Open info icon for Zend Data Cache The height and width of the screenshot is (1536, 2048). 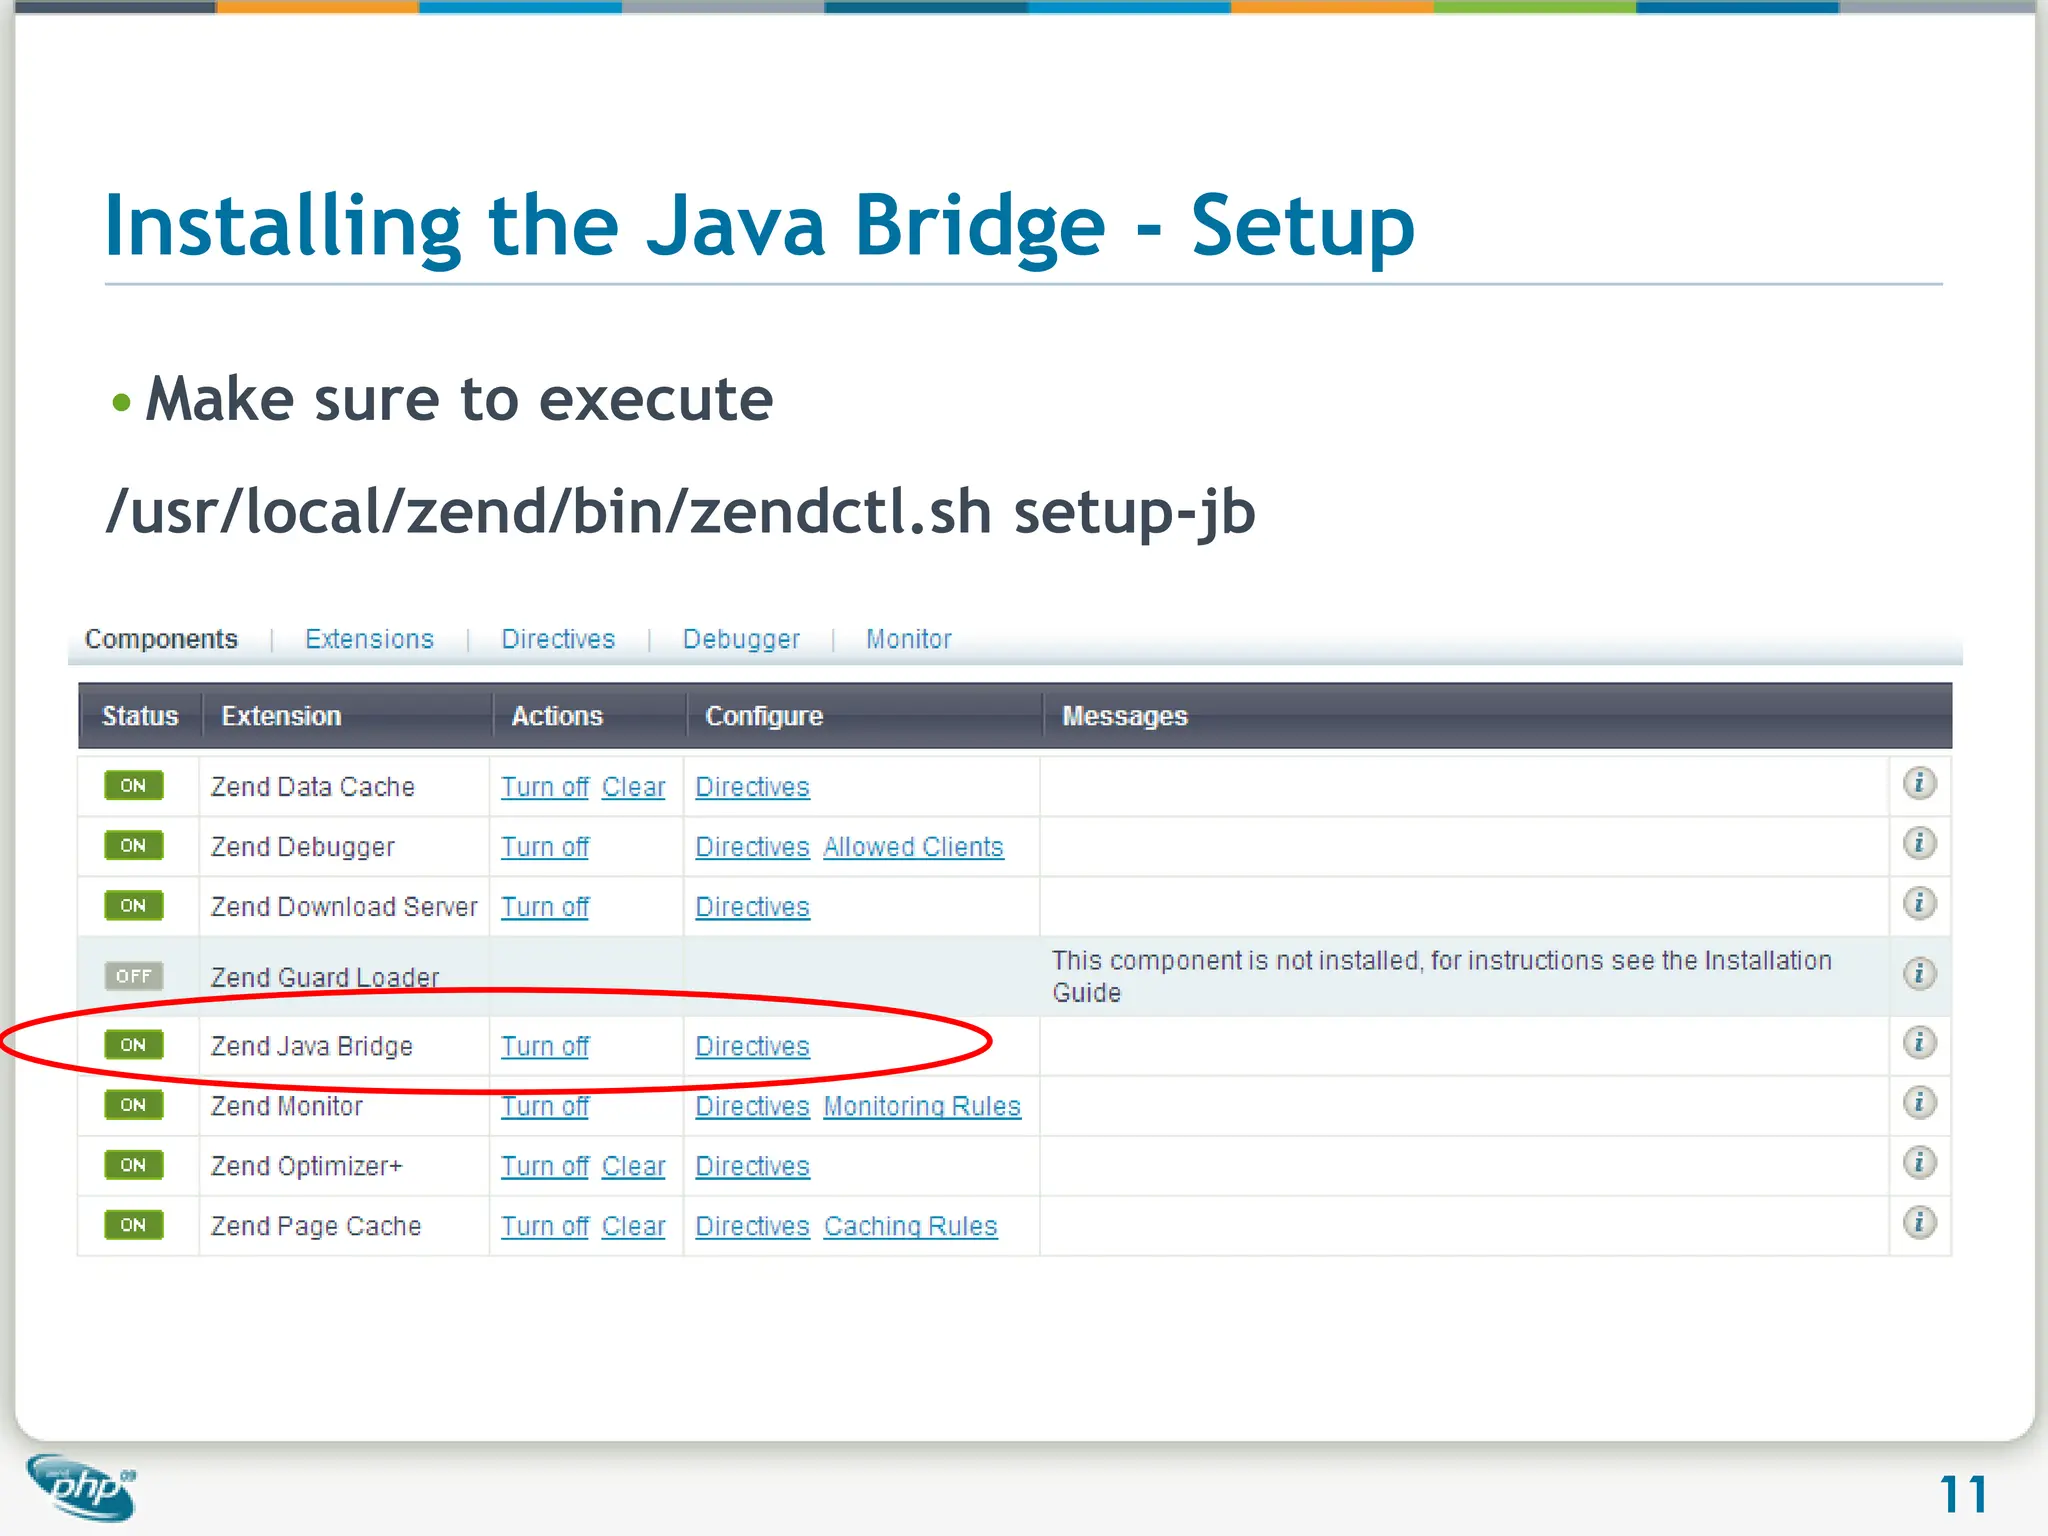click(x=1919, y=784)
